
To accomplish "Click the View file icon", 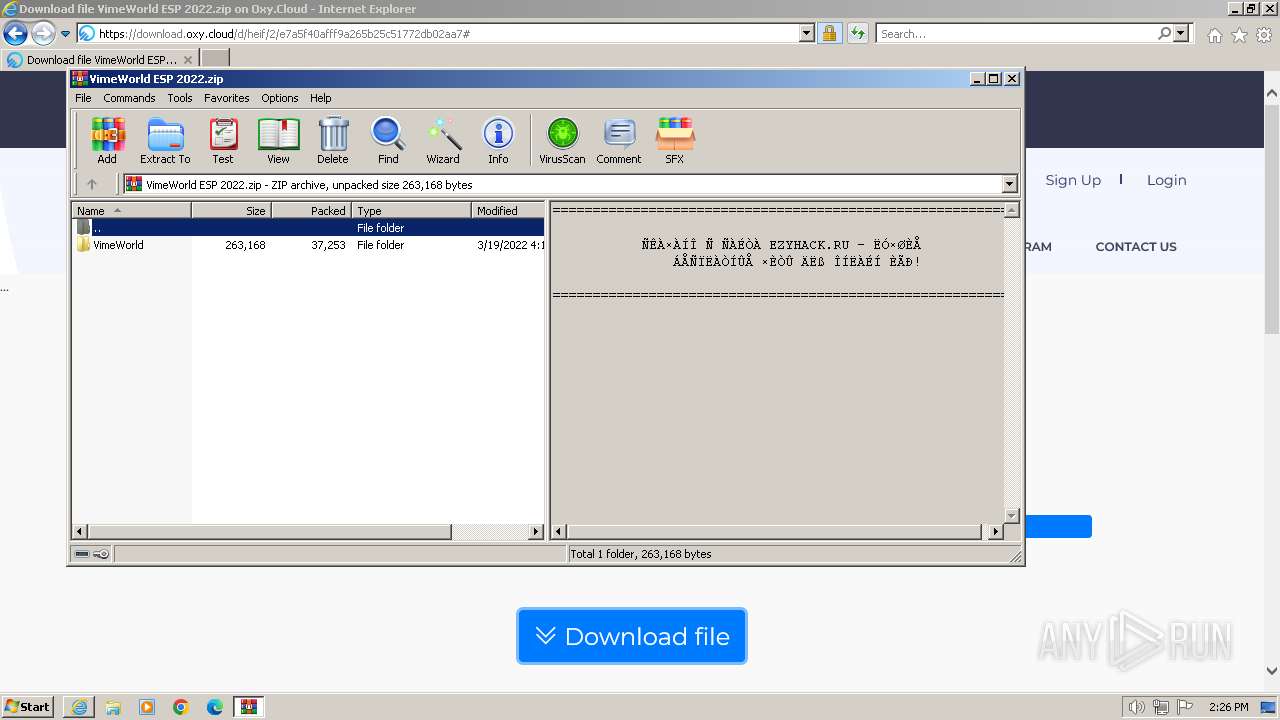I will coord(278,140).
